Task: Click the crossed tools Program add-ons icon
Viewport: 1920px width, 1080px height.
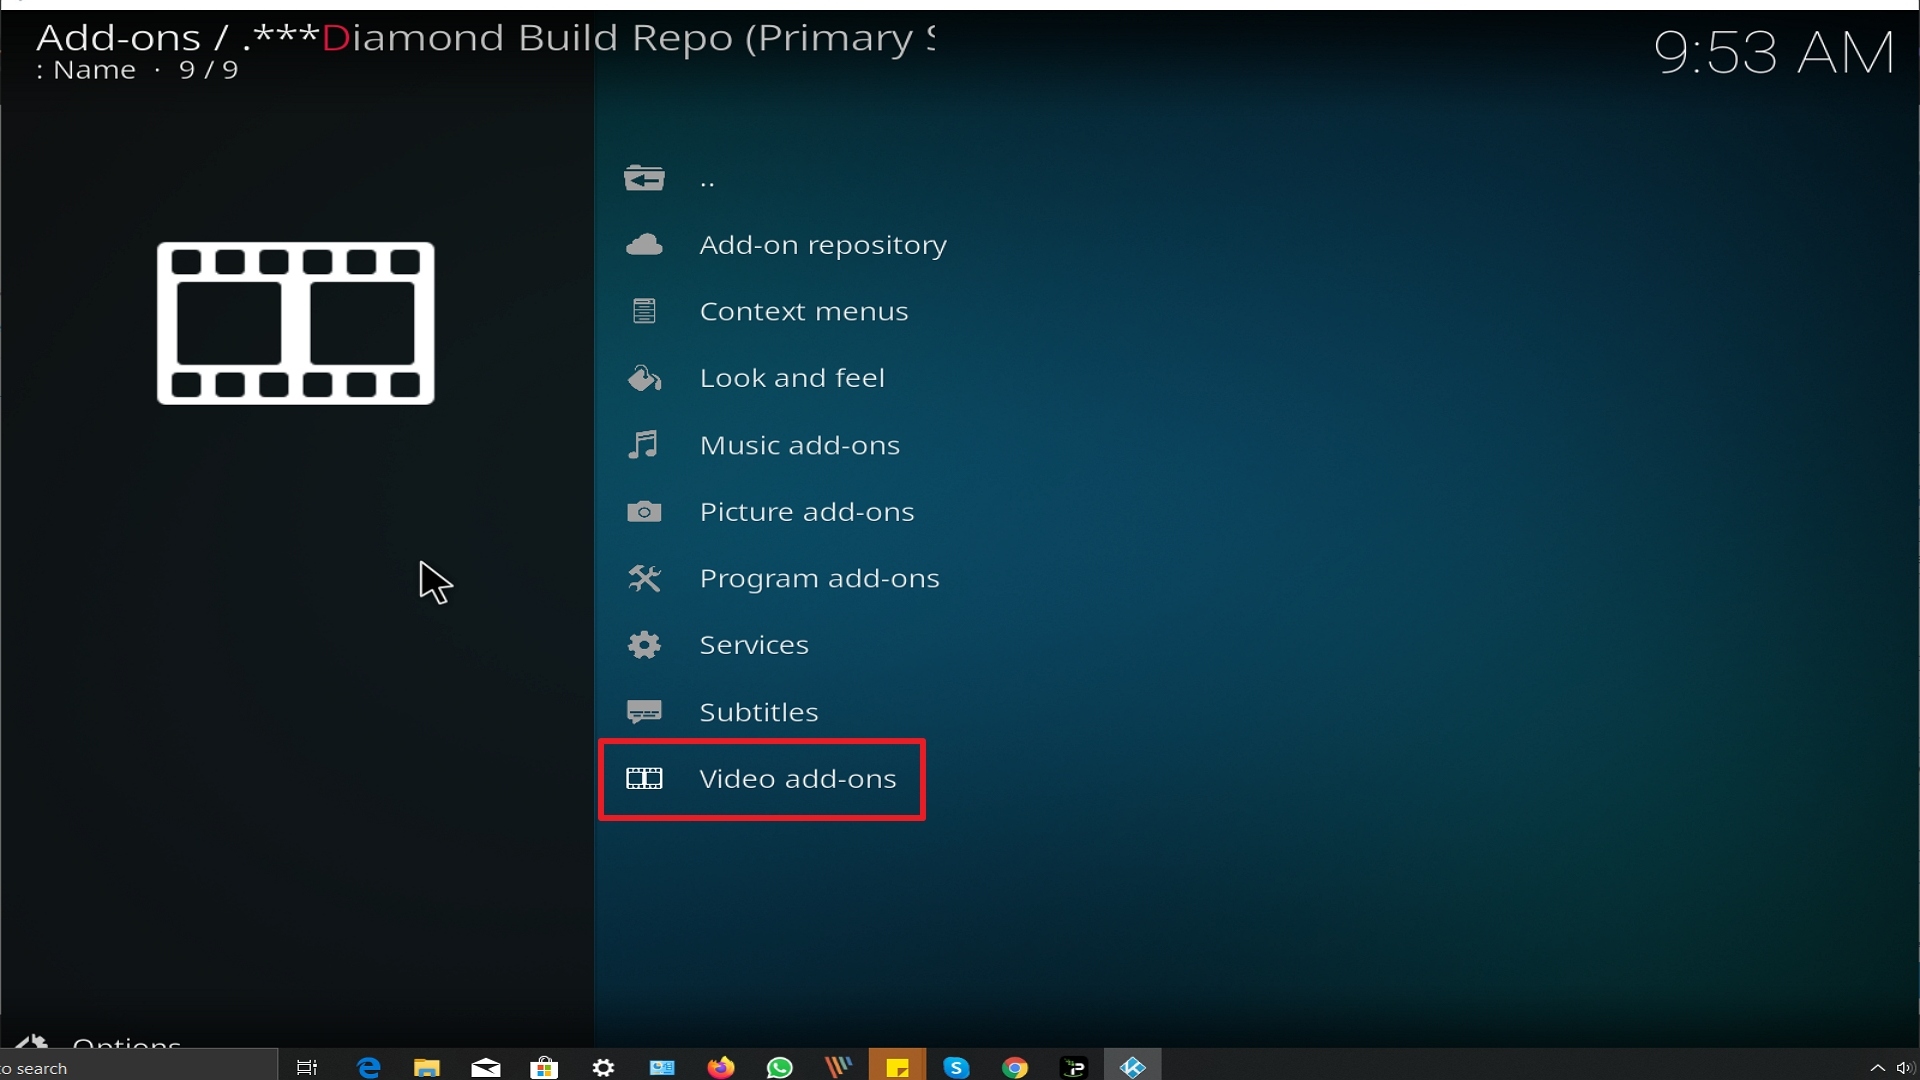Action: [644, 578]
